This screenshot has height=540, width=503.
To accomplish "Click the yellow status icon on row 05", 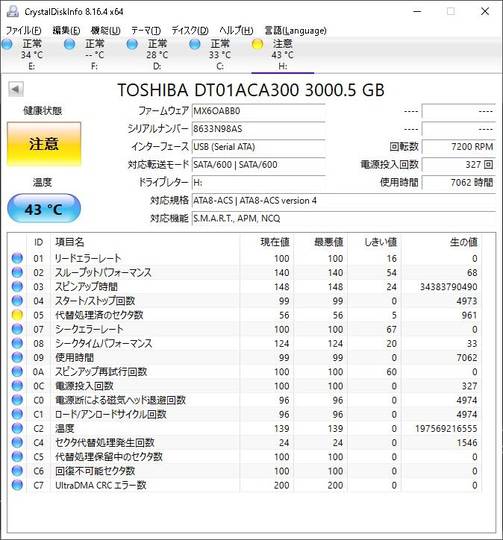I will [17, 314].
